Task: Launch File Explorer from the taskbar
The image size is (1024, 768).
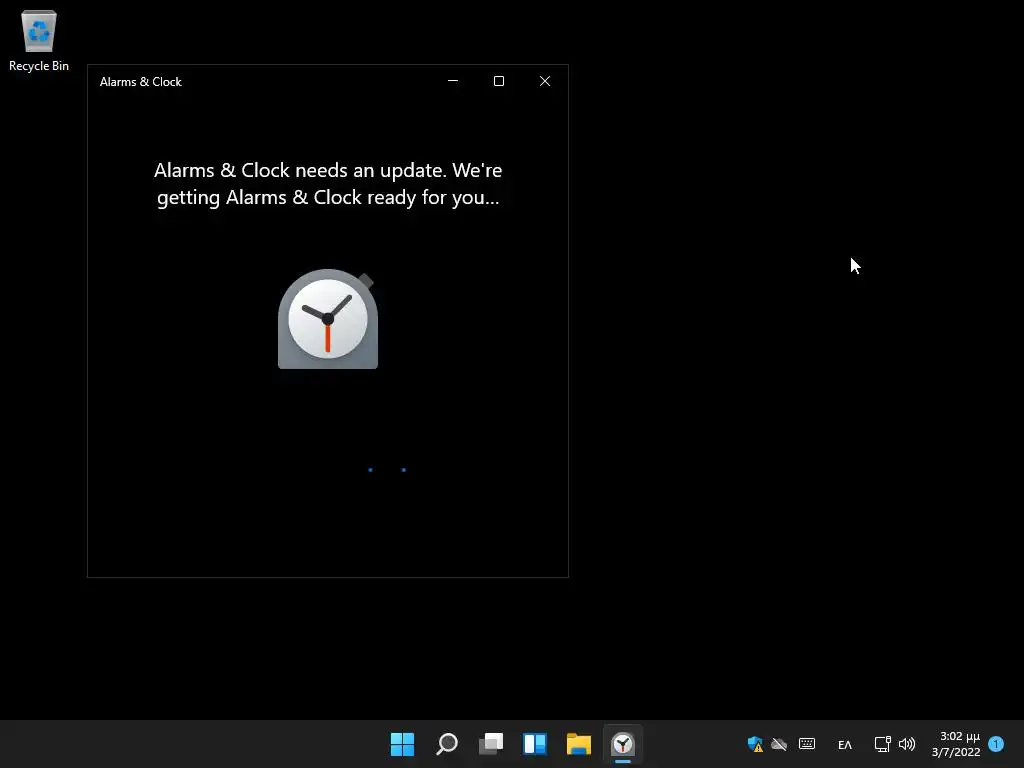Action: coord(579,744)
